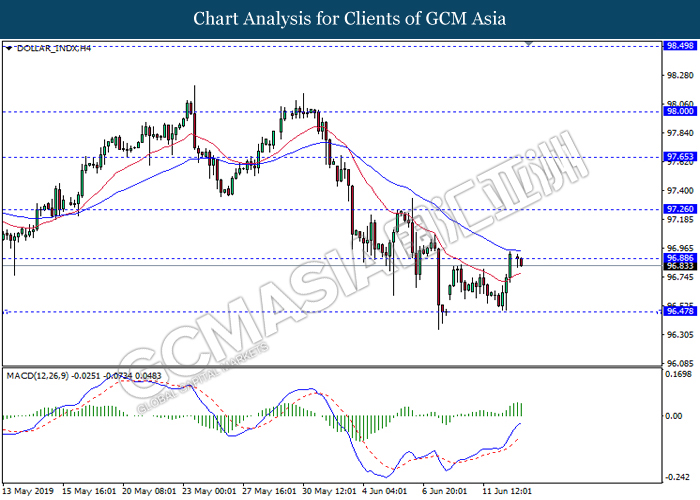The width and height of the screenshot is (700, 500).
Task: Click the current price tag 96.833
Action: tap(679, 266)
